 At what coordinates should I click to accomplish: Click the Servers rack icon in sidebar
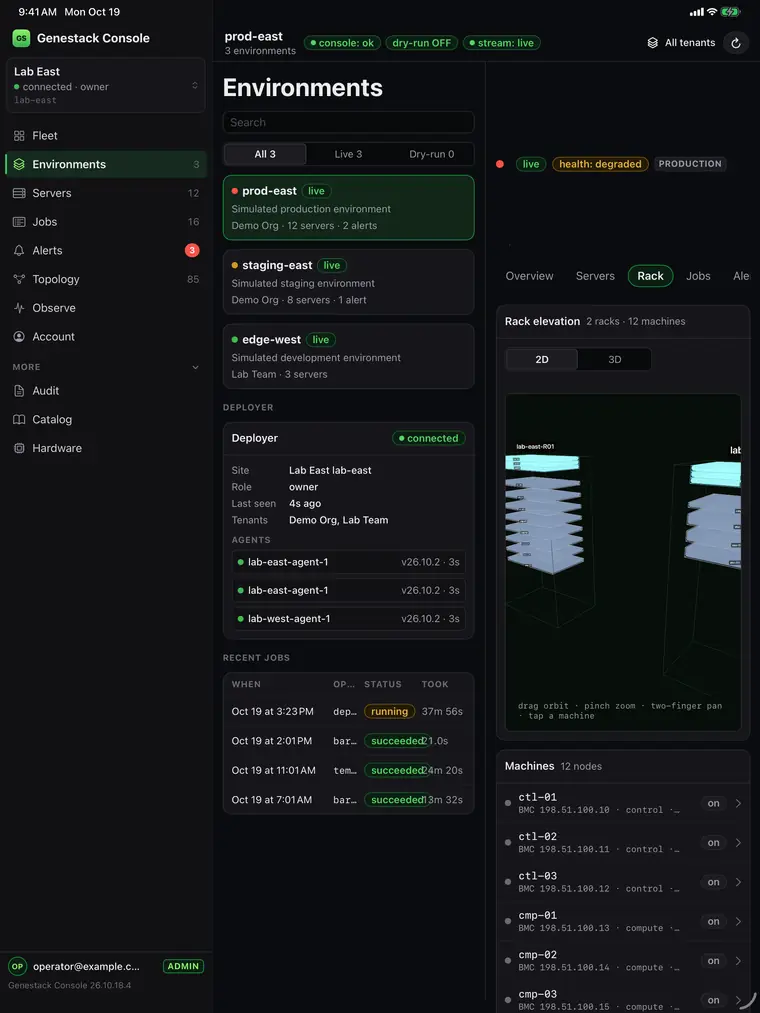(x=19, y=193)
